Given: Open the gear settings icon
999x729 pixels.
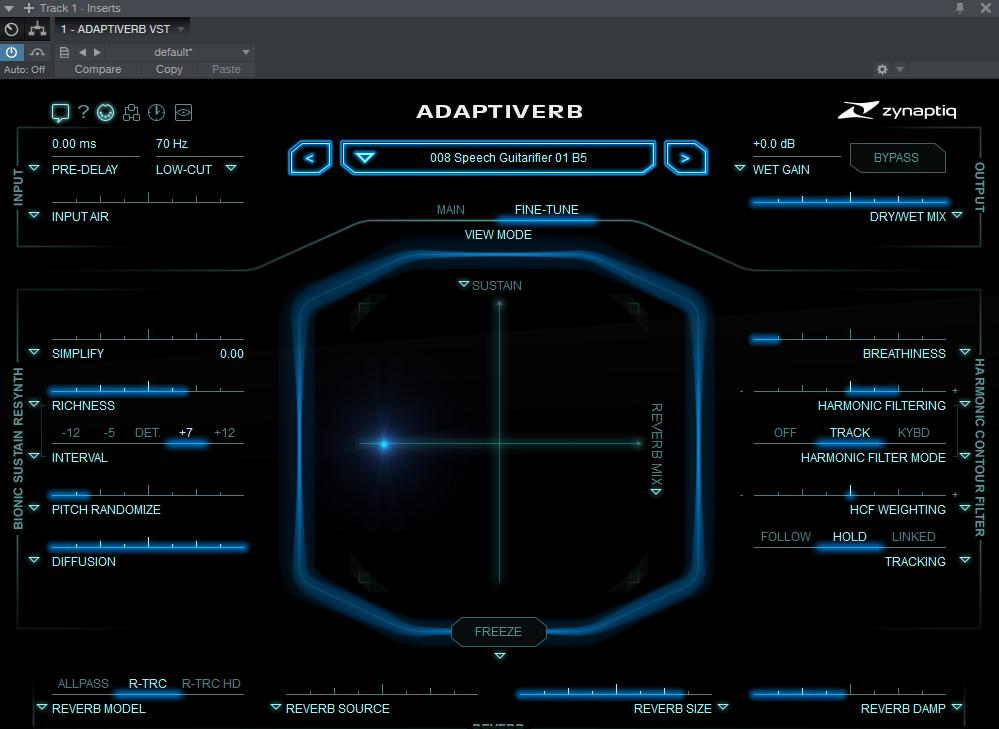Looking at the screenshot, I should point(882,69).
